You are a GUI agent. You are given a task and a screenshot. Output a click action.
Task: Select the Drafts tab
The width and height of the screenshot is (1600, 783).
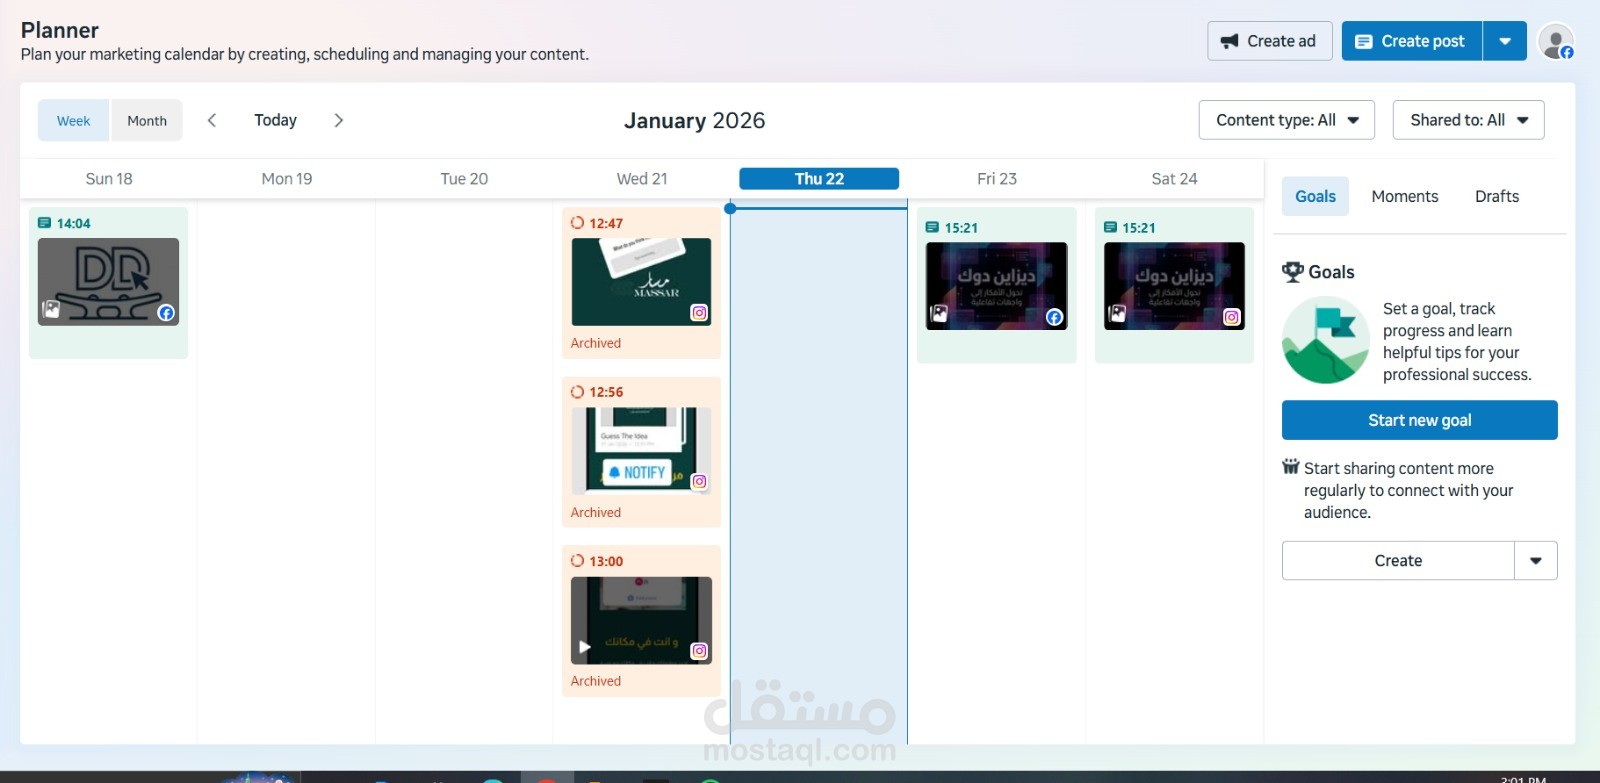pos(1496,196)
